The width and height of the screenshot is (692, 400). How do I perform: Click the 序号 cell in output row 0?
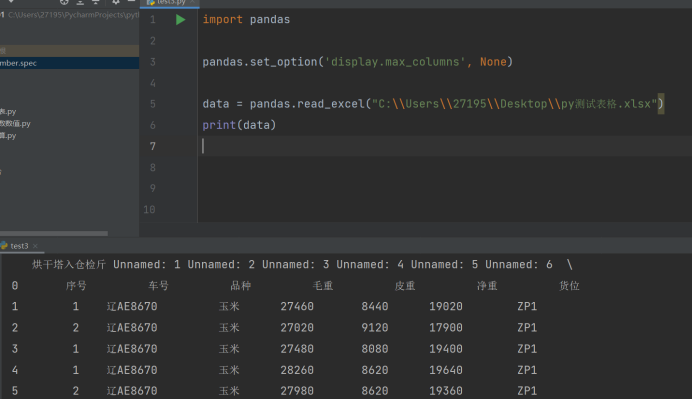point(76,286)
